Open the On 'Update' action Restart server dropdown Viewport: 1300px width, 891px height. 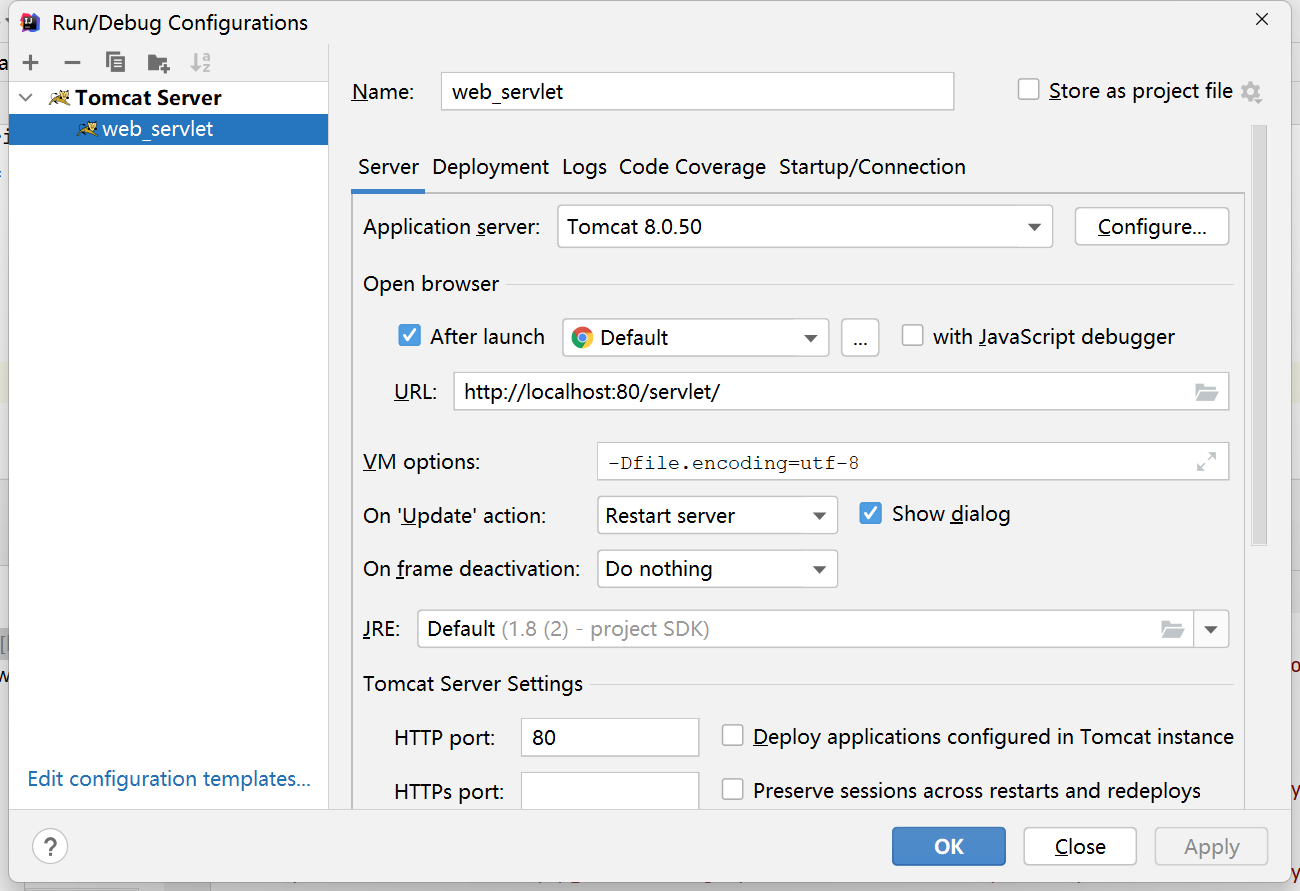(717, 516)
